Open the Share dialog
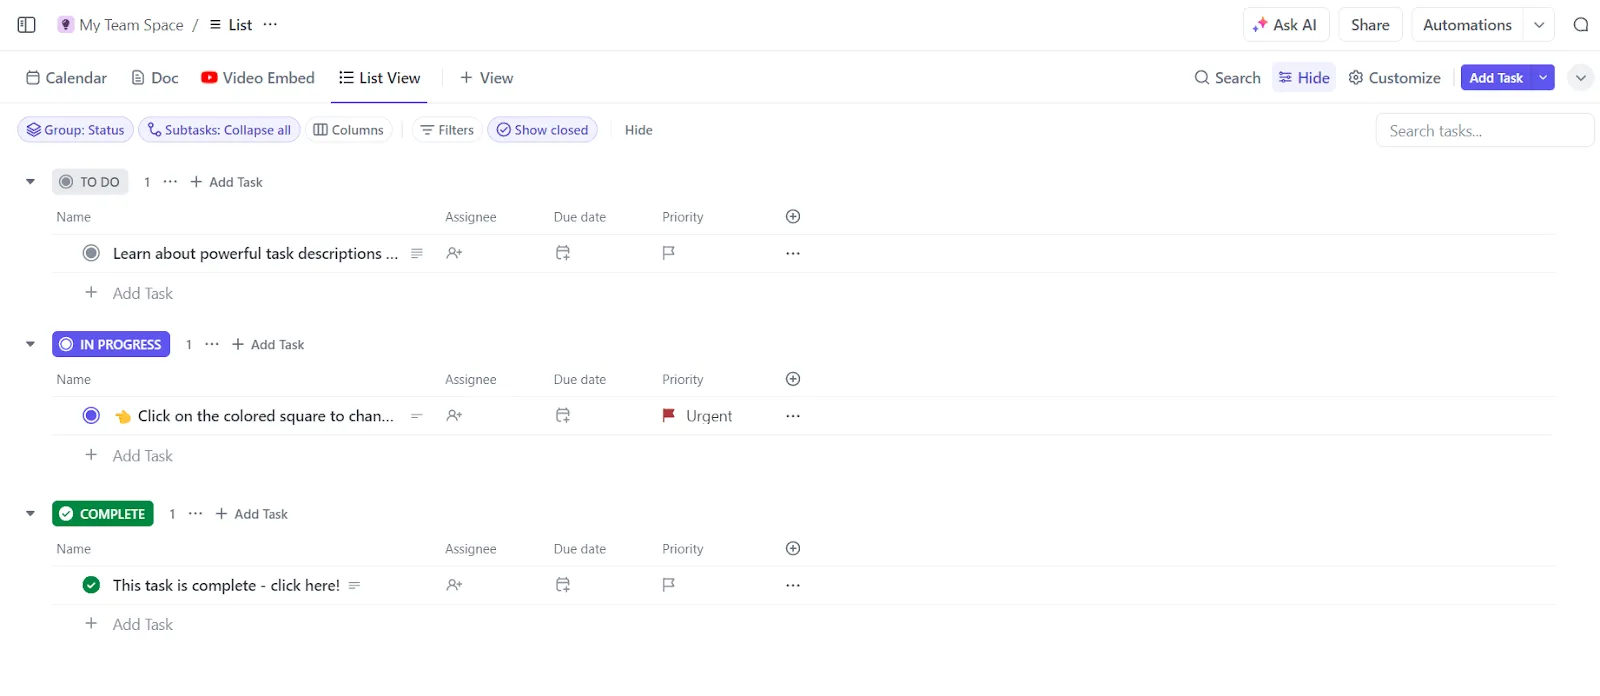The width and height of the screenshot is (1600, 696). click(1370, 25)
